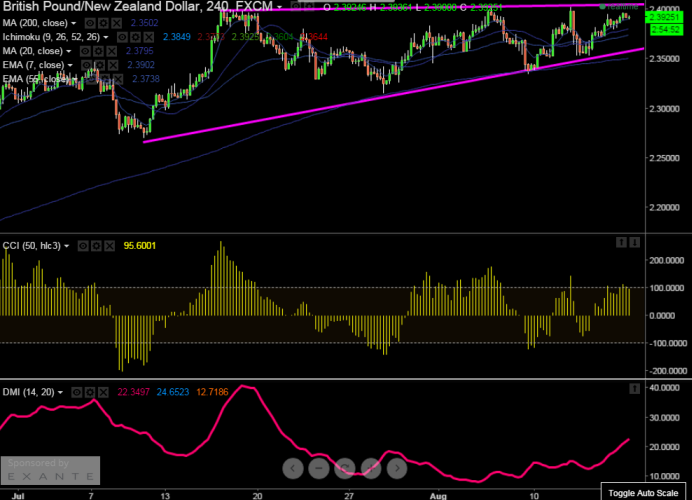Remove the Ichimoku indicator
The height and width of the screenshot is (500, 692).
coord(149,37)
